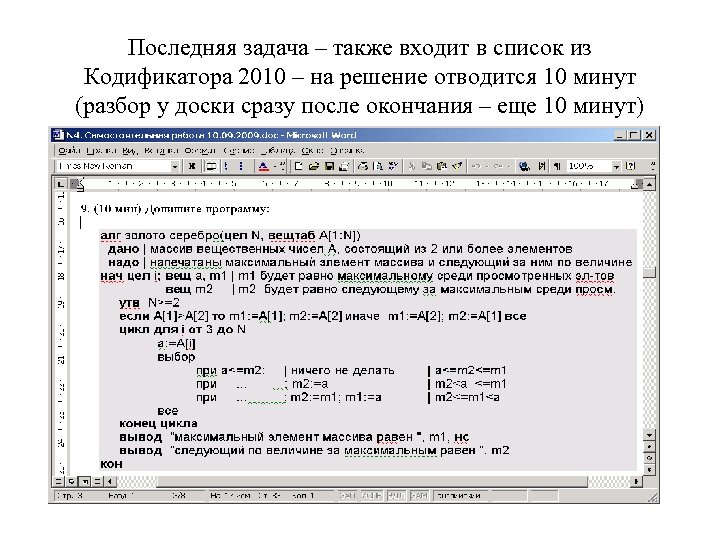Click the Open file folder icon
Viewport: 720px width, 540px height.
pos(314,166)
